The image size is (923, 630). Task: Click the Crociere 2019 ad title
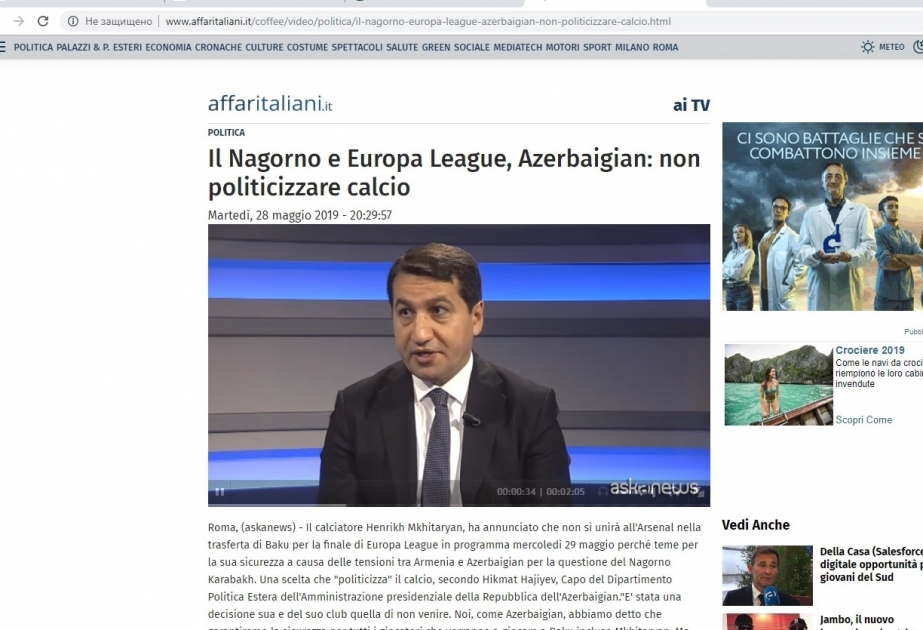[x=869, y=350]
